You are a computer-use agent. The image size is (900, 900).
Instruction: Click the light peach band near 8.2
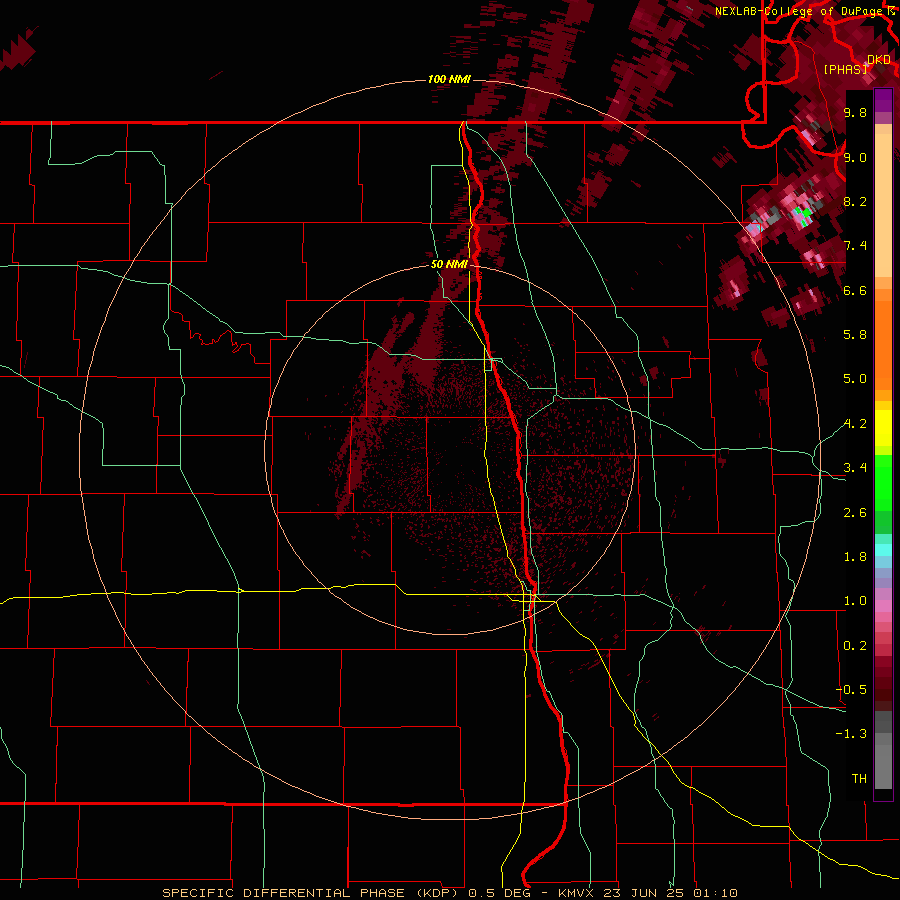(x=883, y=205)
